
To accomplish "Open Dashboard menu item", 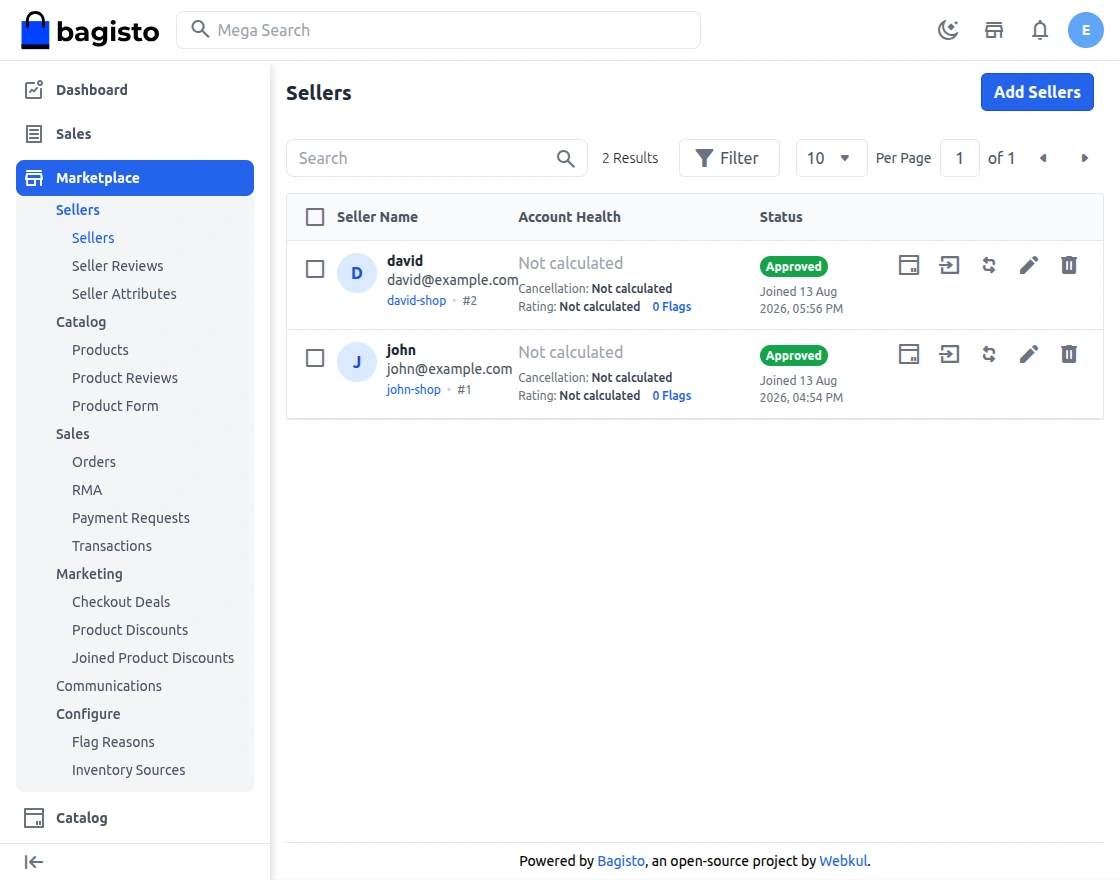I will point(135,90).
